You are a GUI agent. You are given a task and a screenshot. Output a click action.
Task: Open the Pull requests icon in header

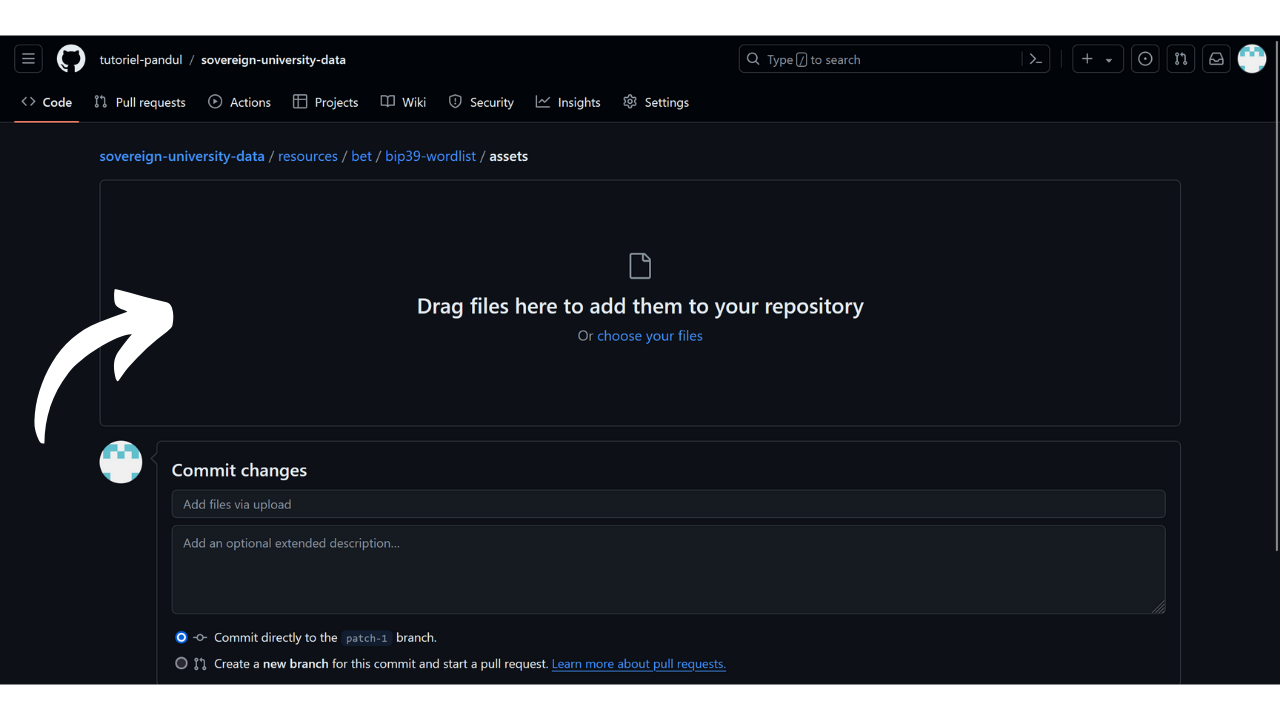(1181, 59)
